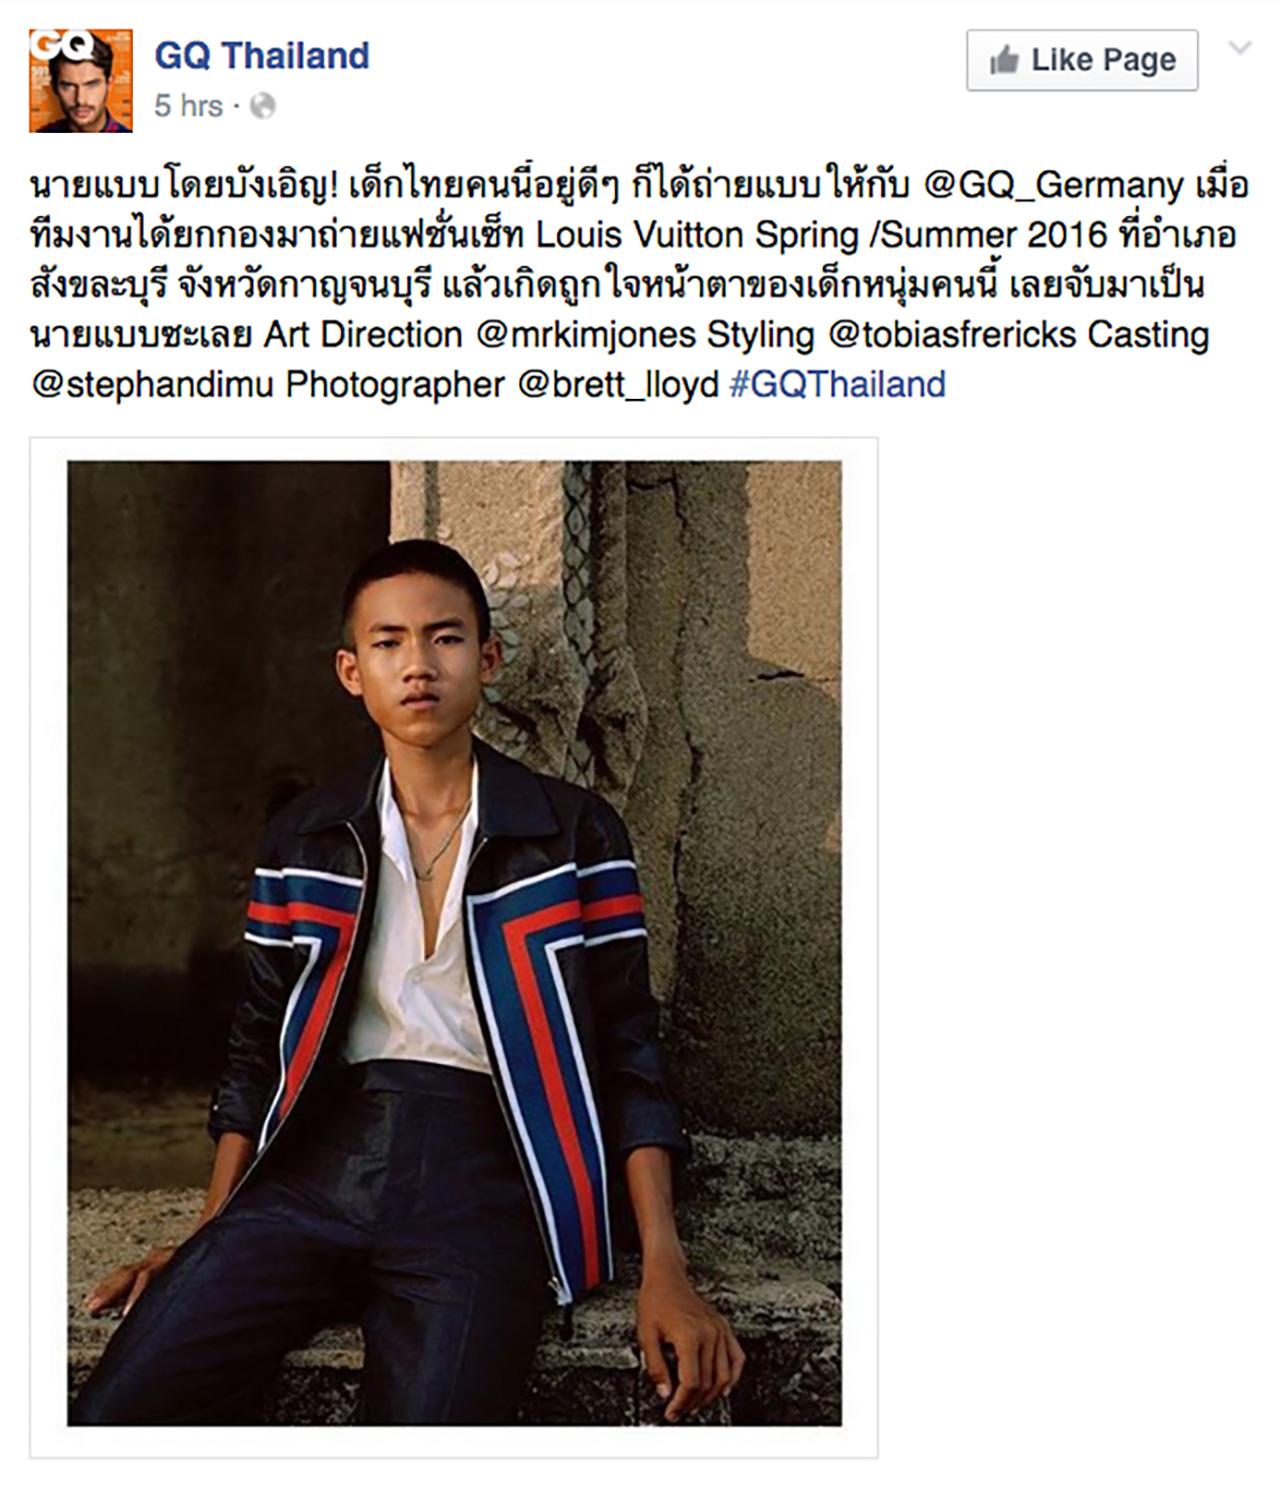Open the GQ Thailand profile picture

[x=80, y=81]
